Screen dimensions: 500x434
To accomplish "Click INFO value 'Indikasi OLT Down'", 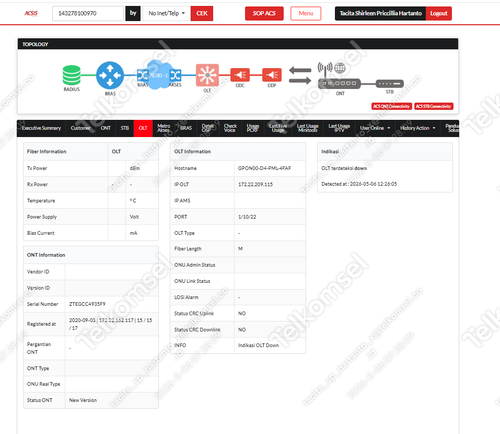I will pos(258,345).
